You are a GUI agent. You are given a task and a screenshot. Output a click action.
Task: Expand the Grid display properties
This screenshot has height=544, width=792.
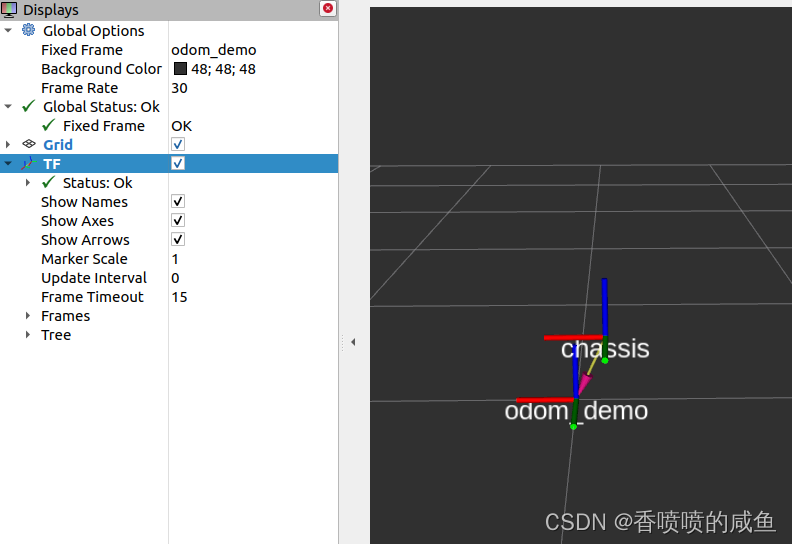coord(8,144)
